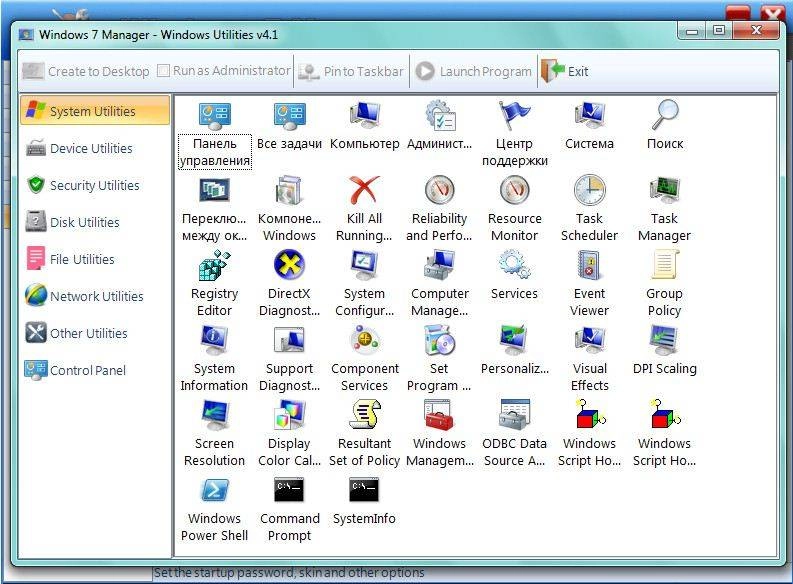Launch Command Prompt icon
The height and width of the screenshot is (584, 793).
click(289, 490)
